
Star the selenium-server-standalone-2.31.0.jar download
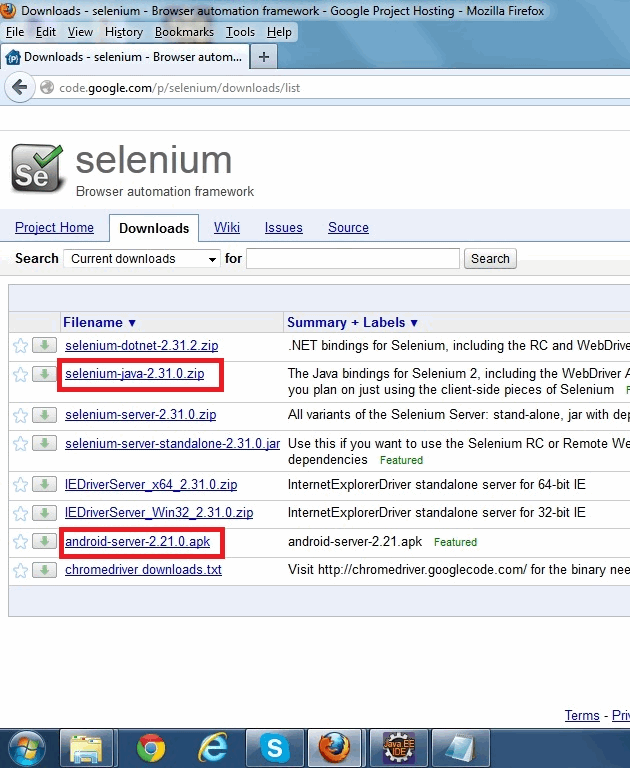21,444
